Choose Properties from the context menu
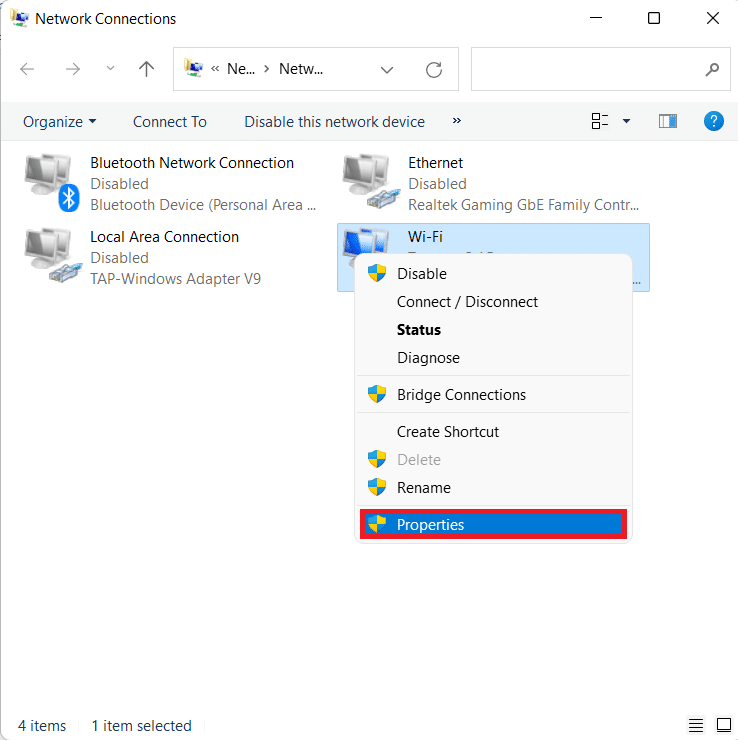The height and width of the screenshot is (740, 738). pos(430,524)
